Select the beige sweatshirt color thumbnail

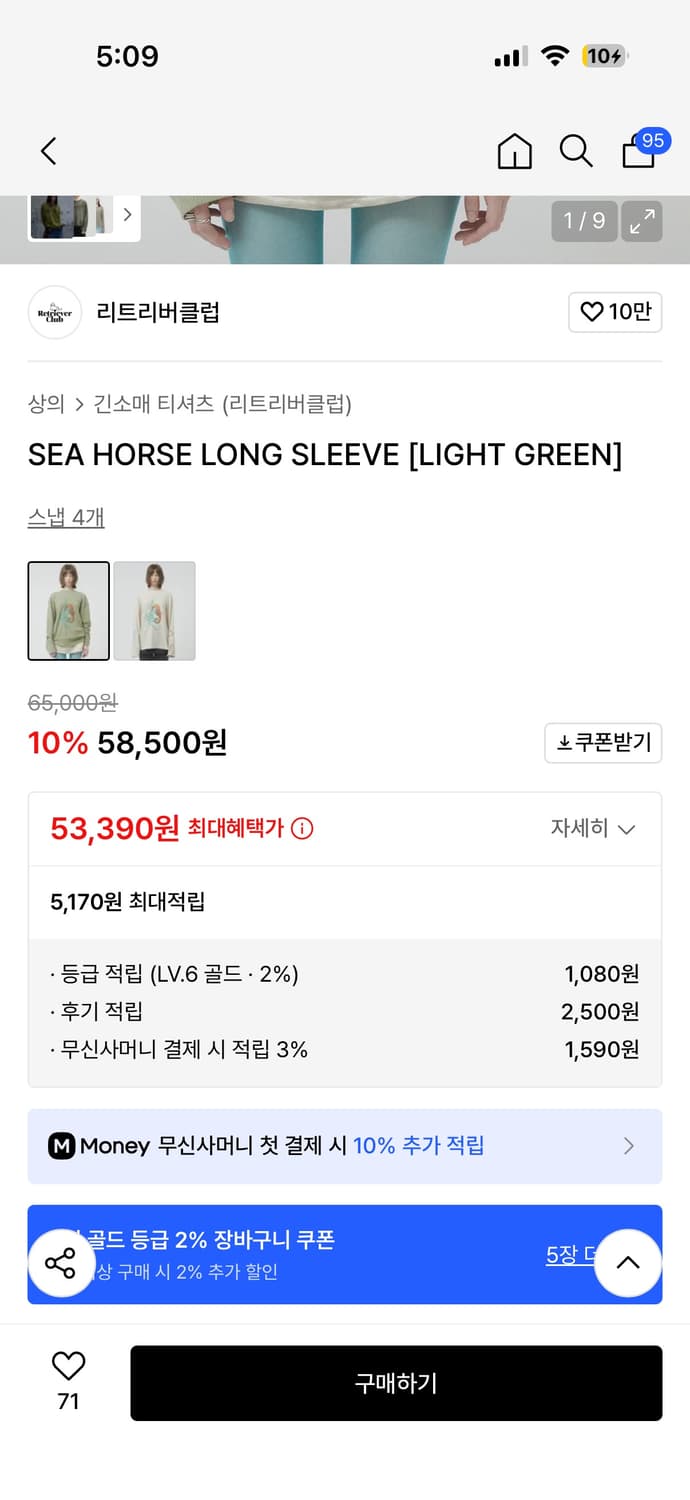point(155,611)
